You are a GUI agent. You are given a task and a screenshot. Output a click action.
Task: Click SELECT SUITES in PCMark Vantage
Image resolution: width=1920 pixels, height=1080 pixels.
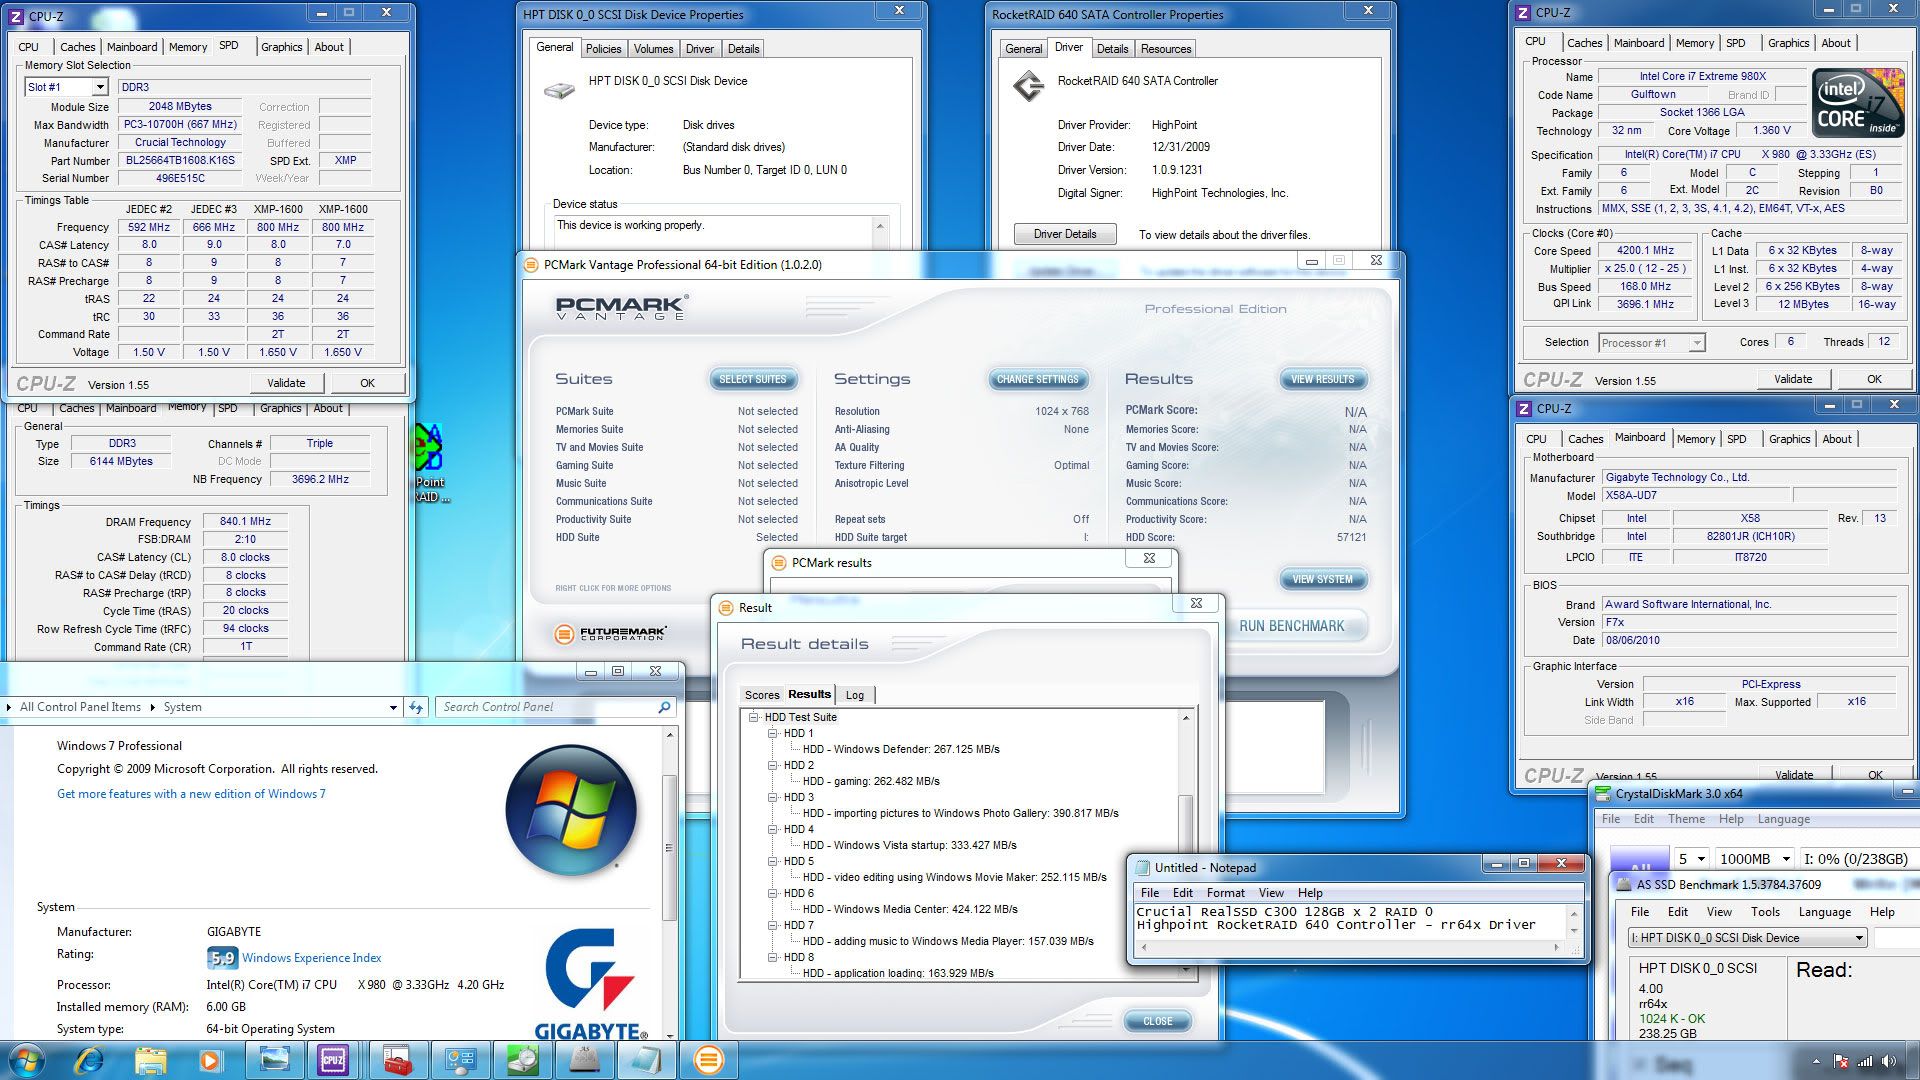point(753,379)
